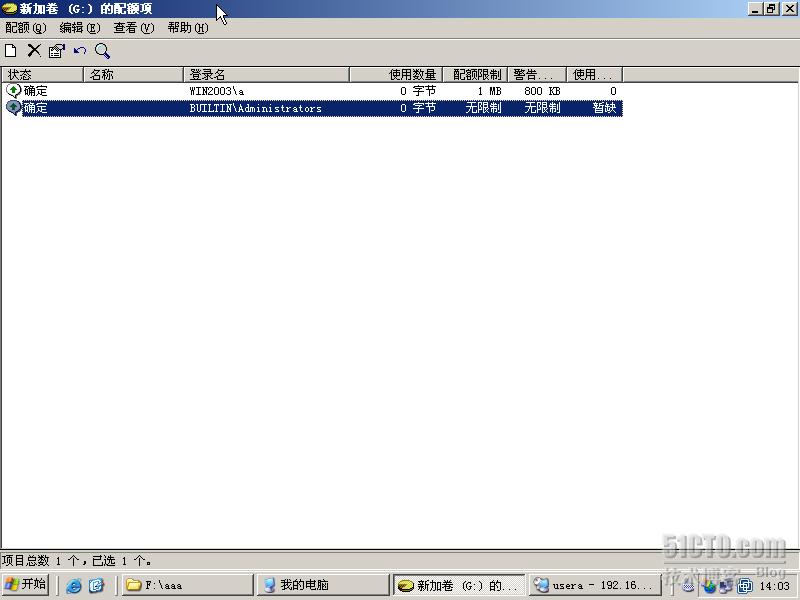Select the WIN2003\a login entry
800x600 pixels.
216,91
